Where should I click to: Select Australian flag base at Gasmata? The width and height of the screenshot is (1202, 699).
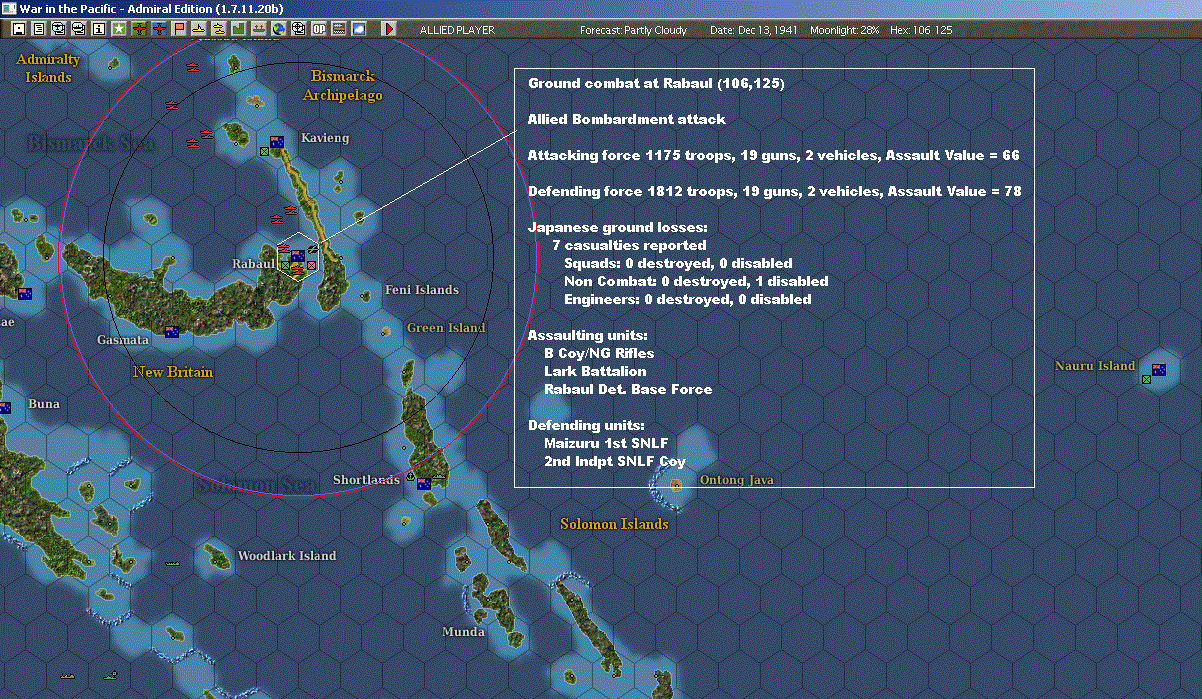click(x=172, y=332)
